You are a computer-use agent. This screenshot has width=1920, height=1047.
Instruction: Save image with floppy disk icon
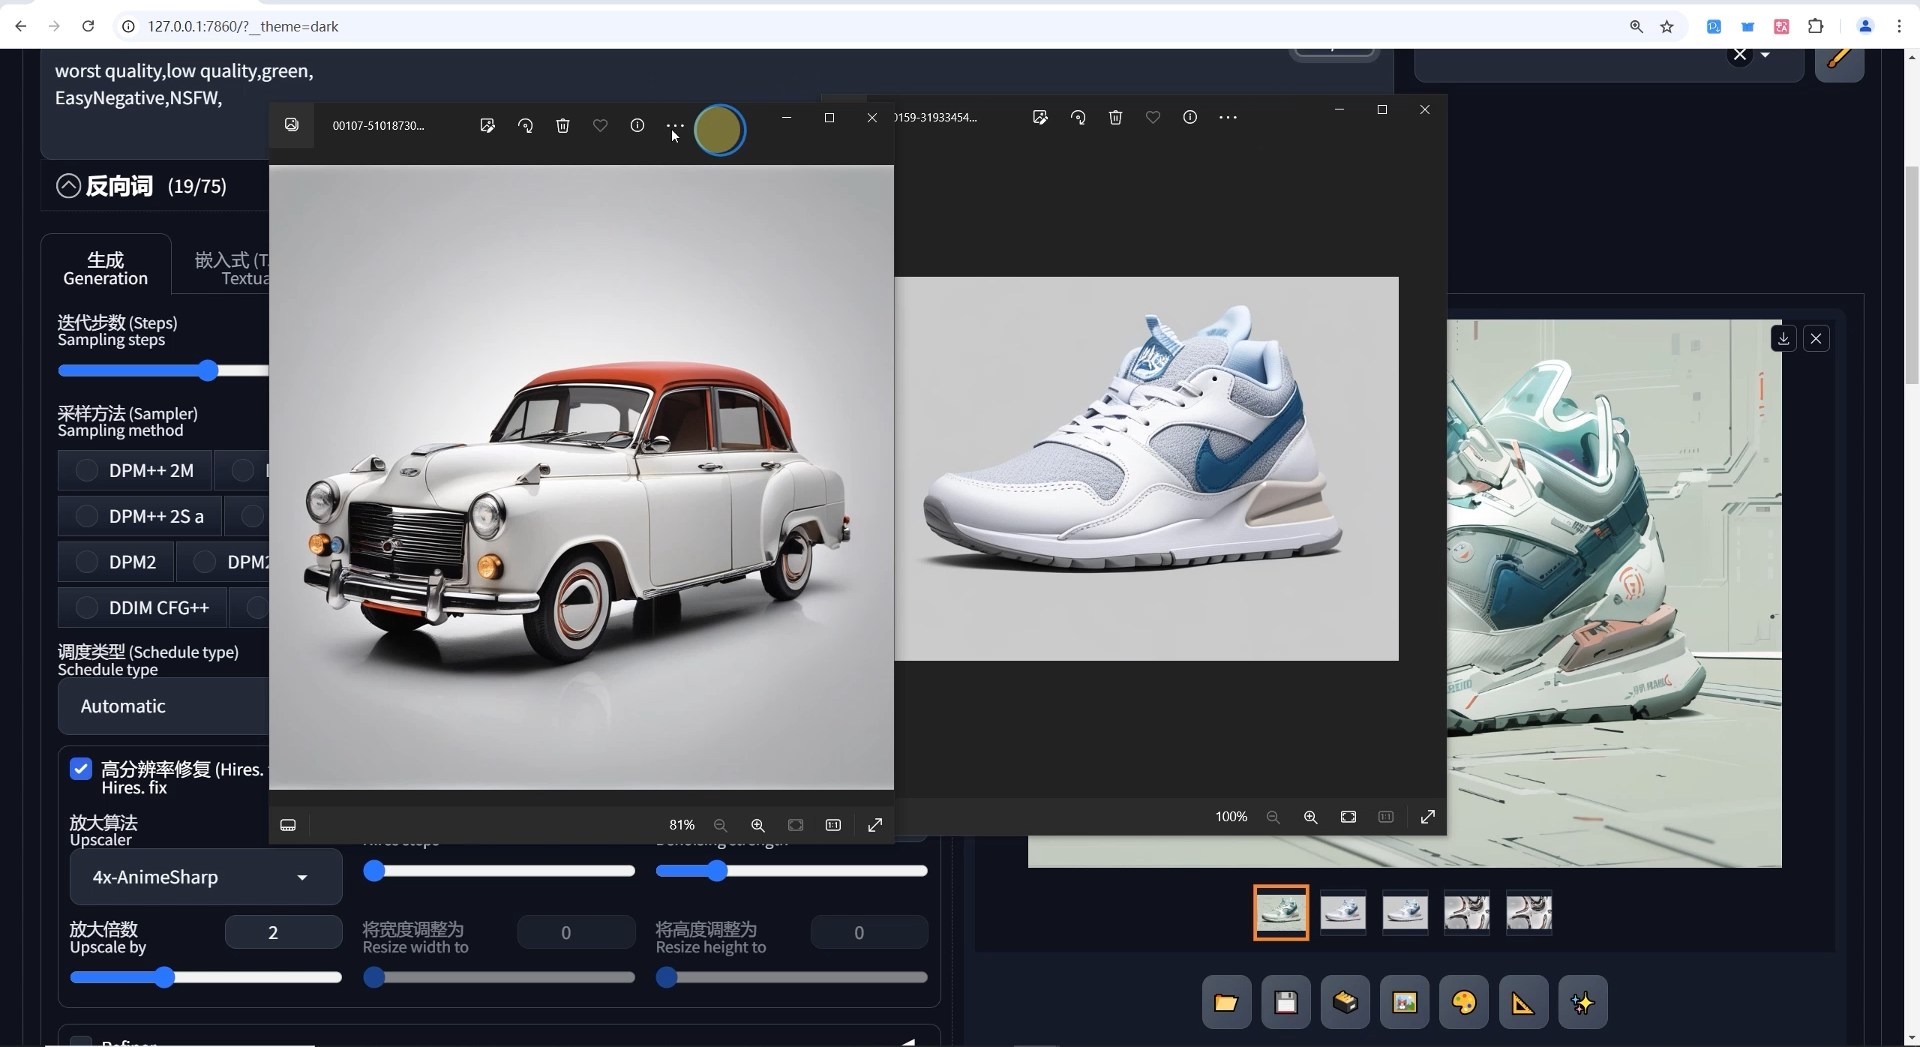[x=1286, y=1002]
